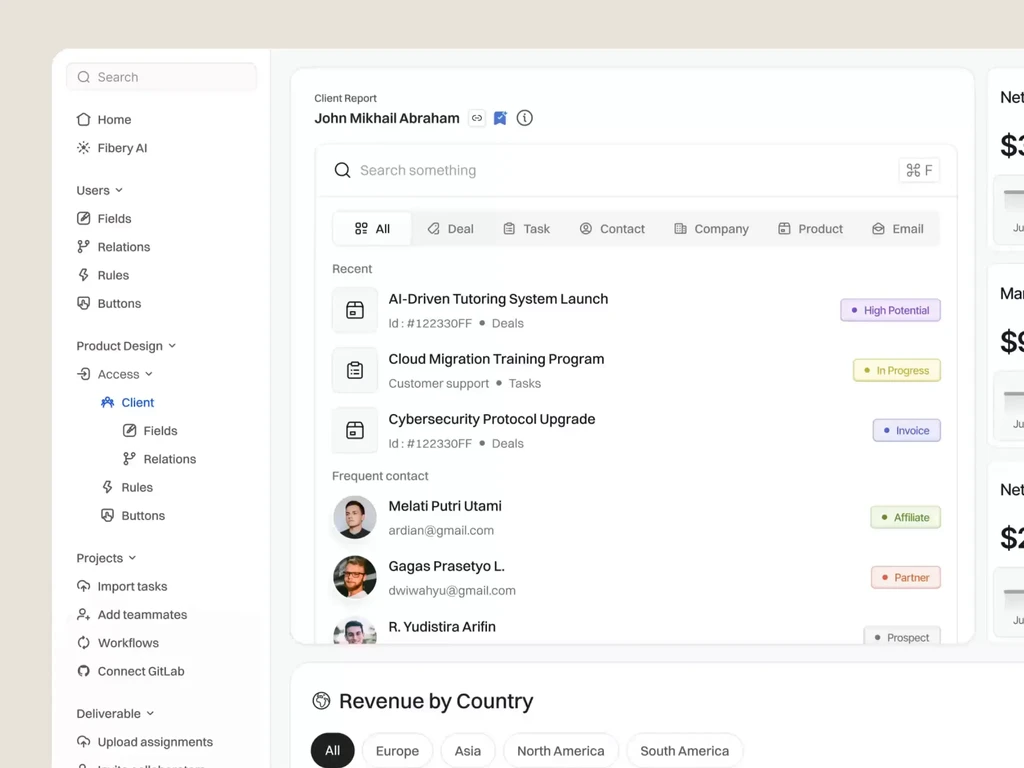Switch to the Deal tab
This screenshot has height=768, width=1024.
coord(451,229)
